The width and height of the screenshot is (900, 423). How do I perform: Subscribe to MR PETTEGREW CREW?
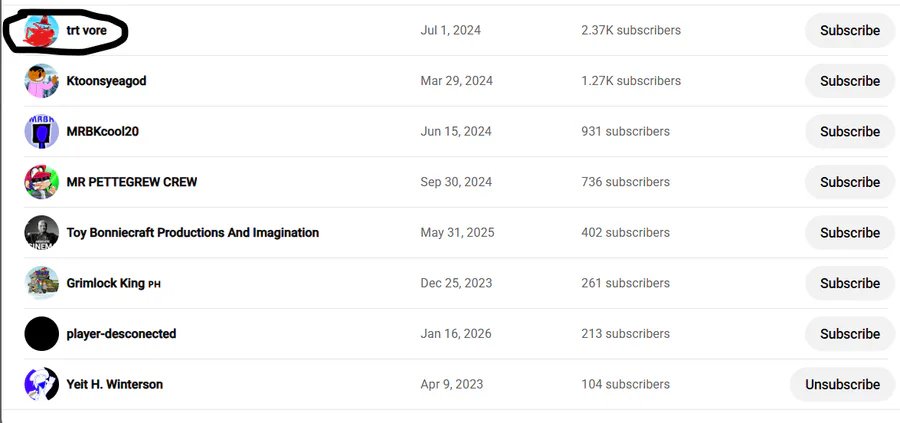[x=849, y=182]
